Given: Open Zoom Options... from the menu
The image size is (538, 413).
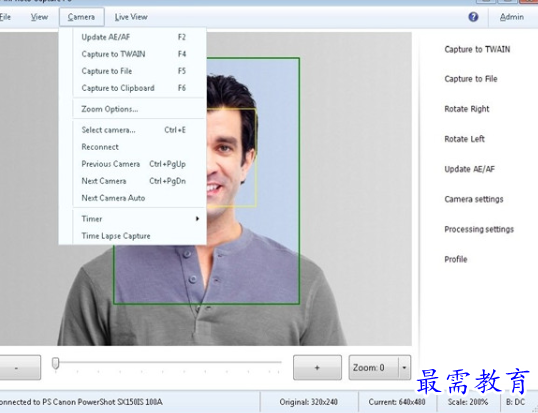Looking at the screenshot, I should [x=133, y=109].
